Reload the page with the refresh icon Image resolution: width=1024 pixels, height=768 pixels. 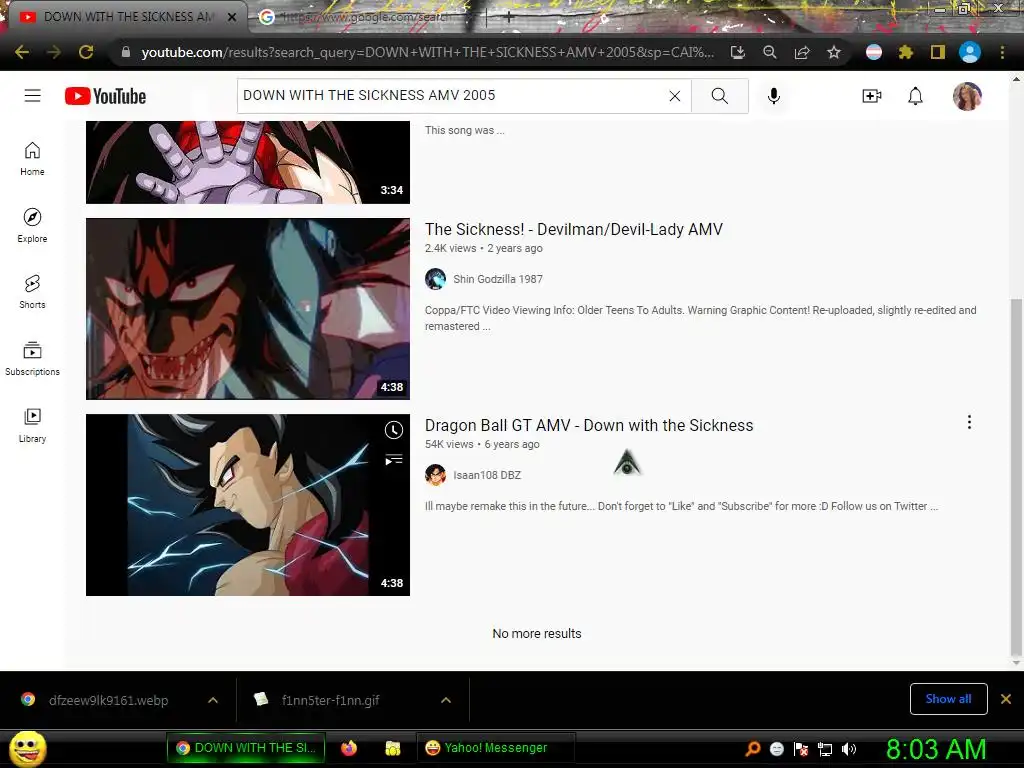(x=86, y=52)
